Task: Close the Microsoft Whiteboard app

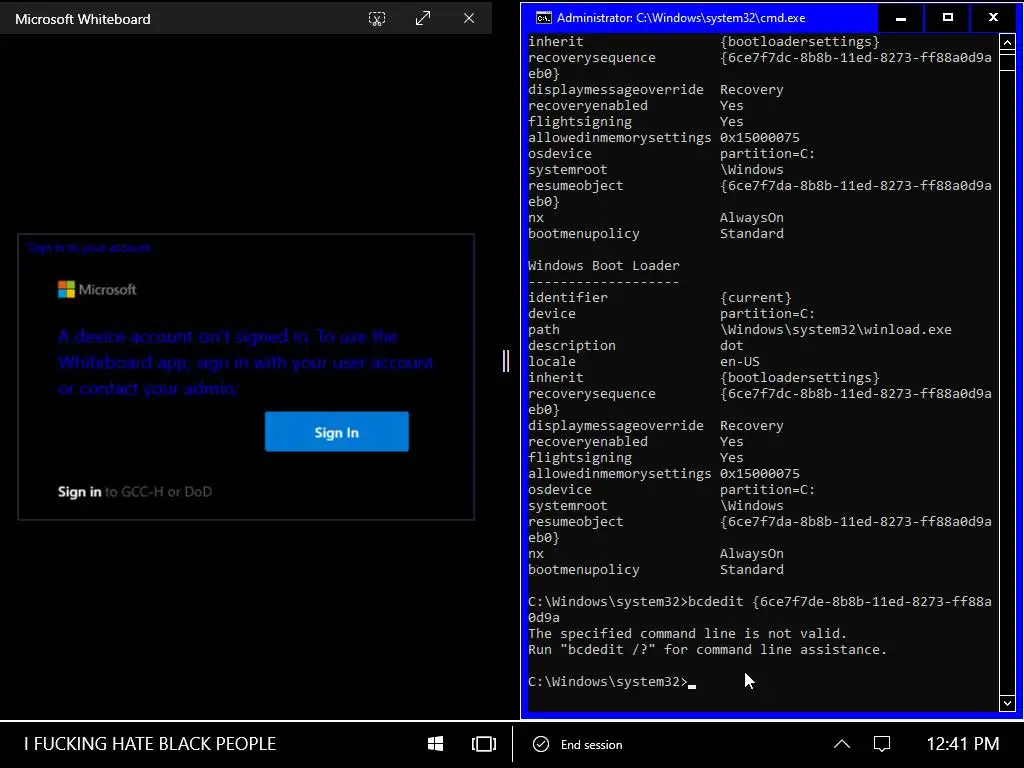Action: coord(469,18)
